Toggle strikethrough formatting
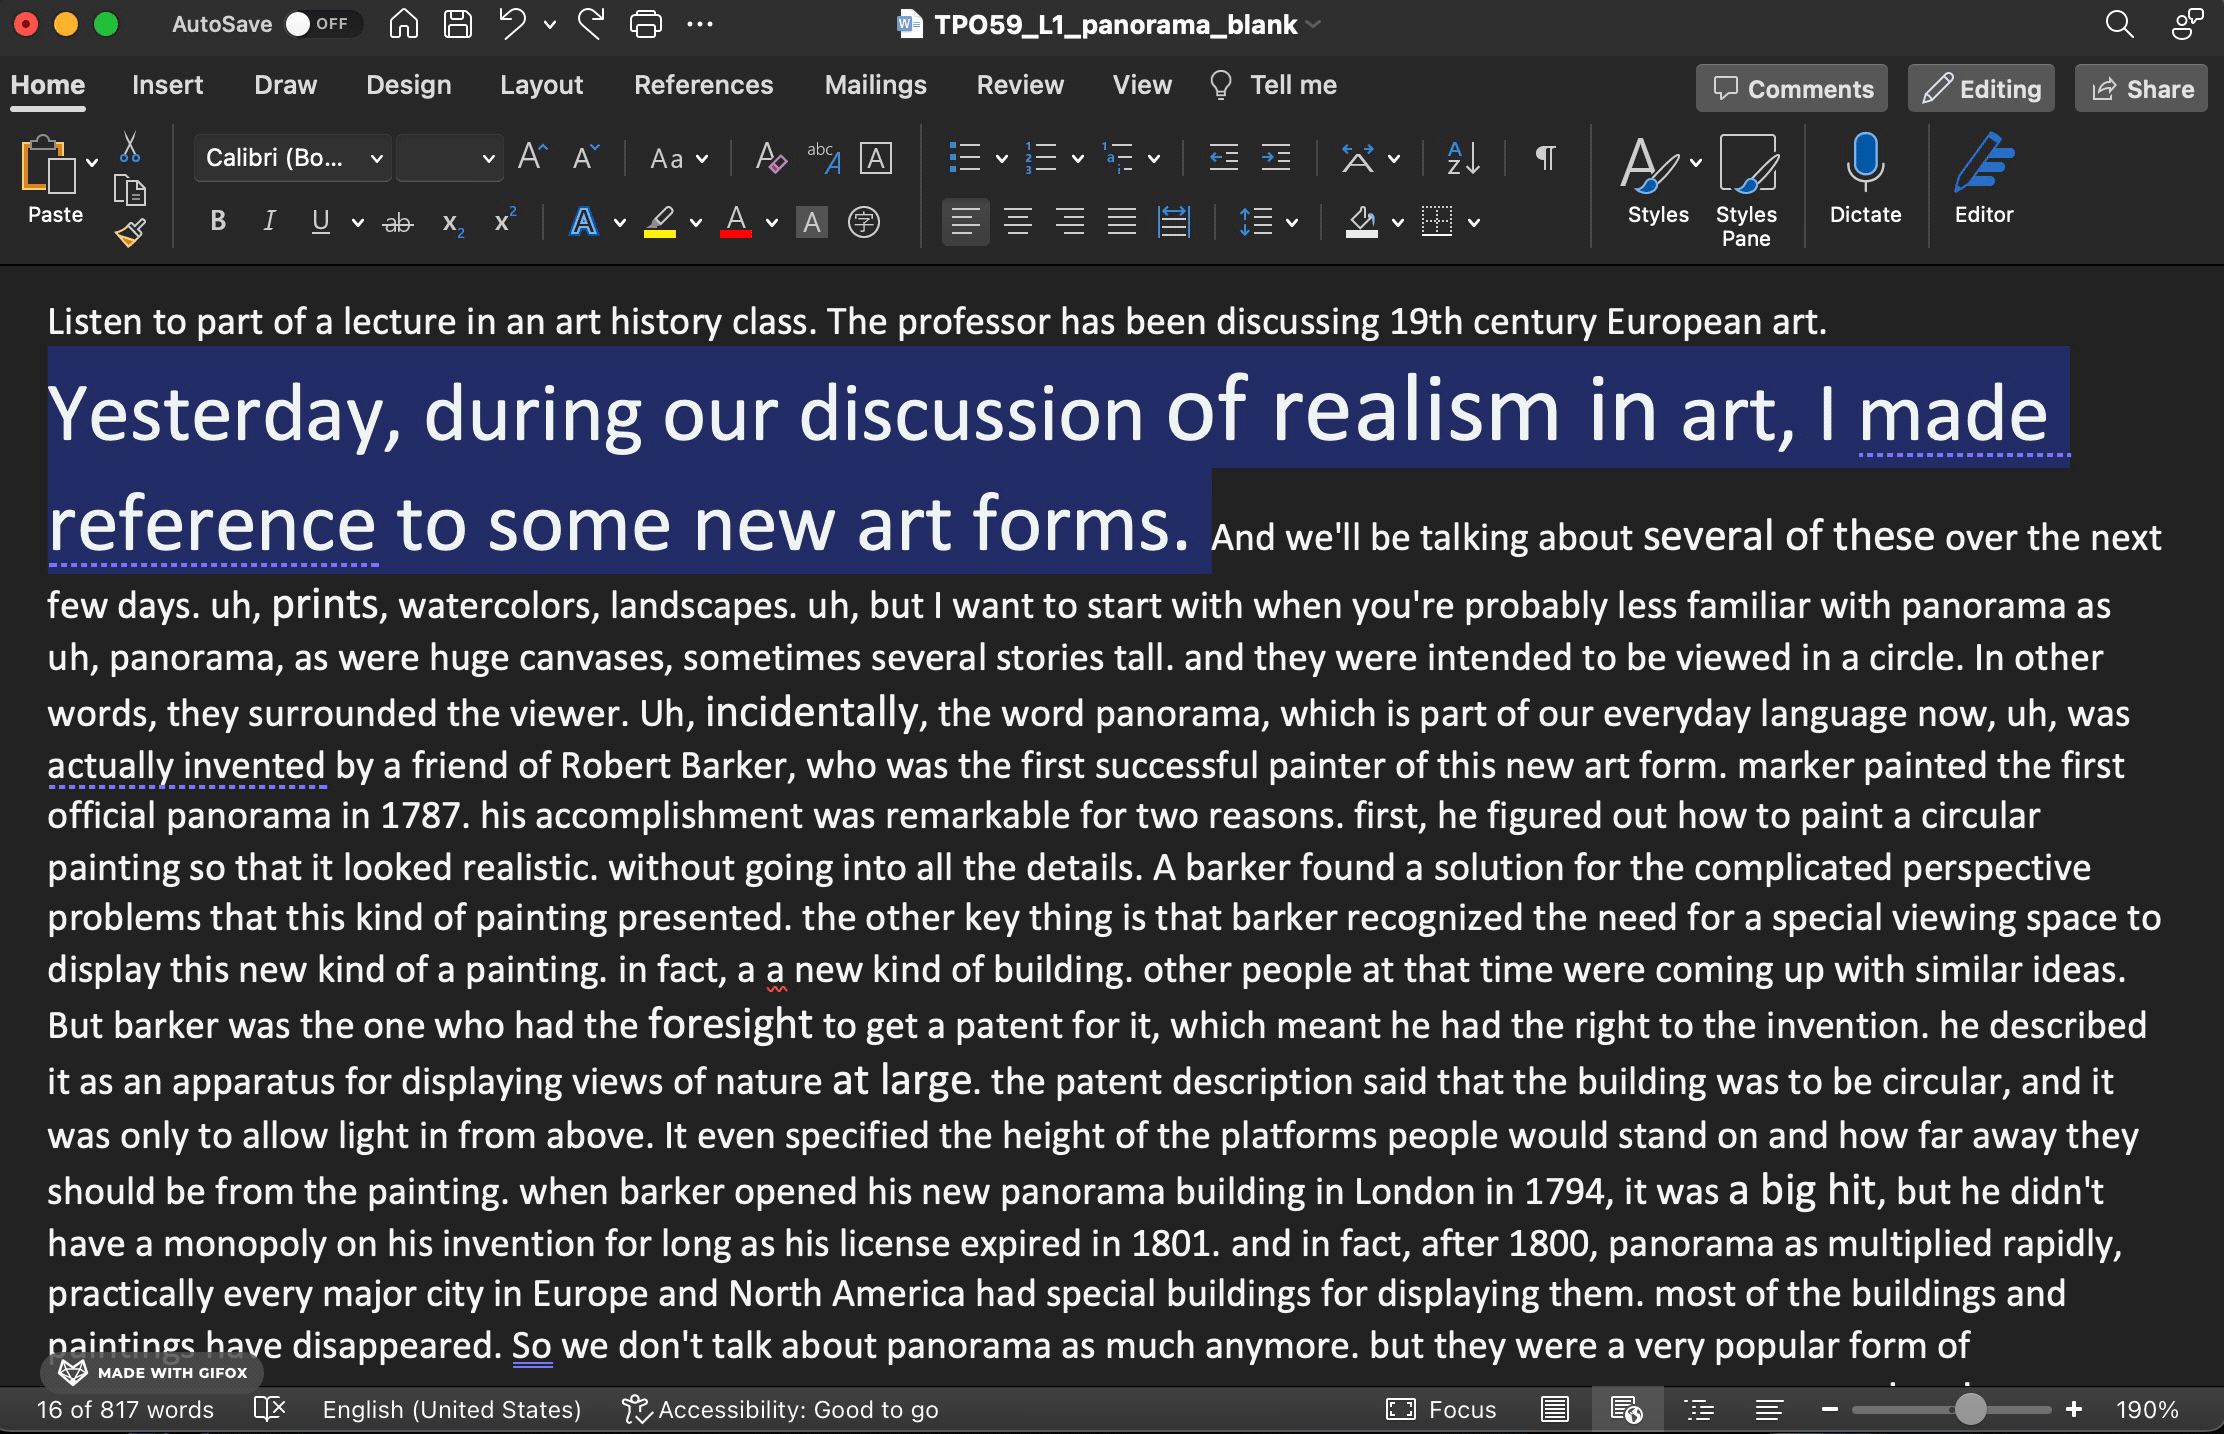Viewport: 2224px width, 1434px height. click(x=398, y=223)
